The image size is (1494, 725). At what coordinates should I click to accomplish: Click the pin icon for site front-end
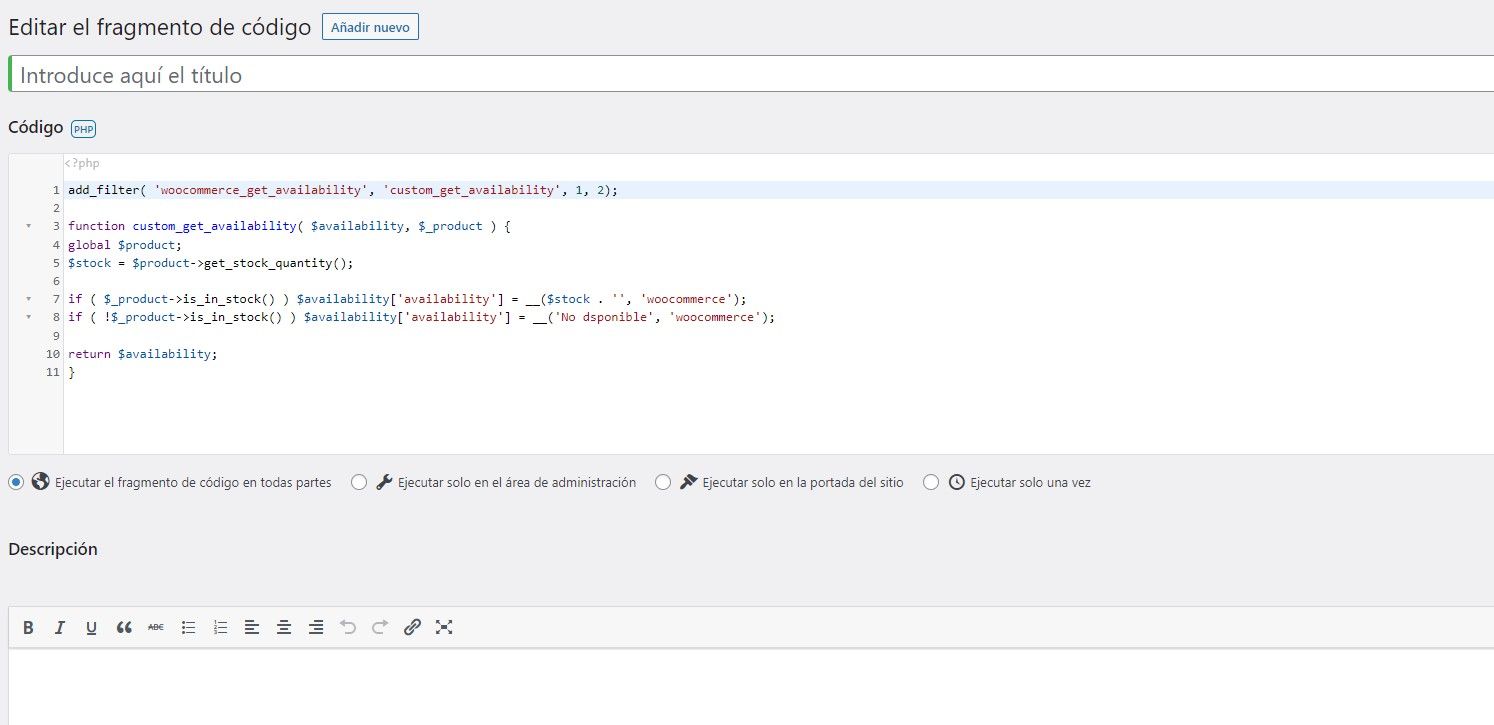click(x=688, y=482)
